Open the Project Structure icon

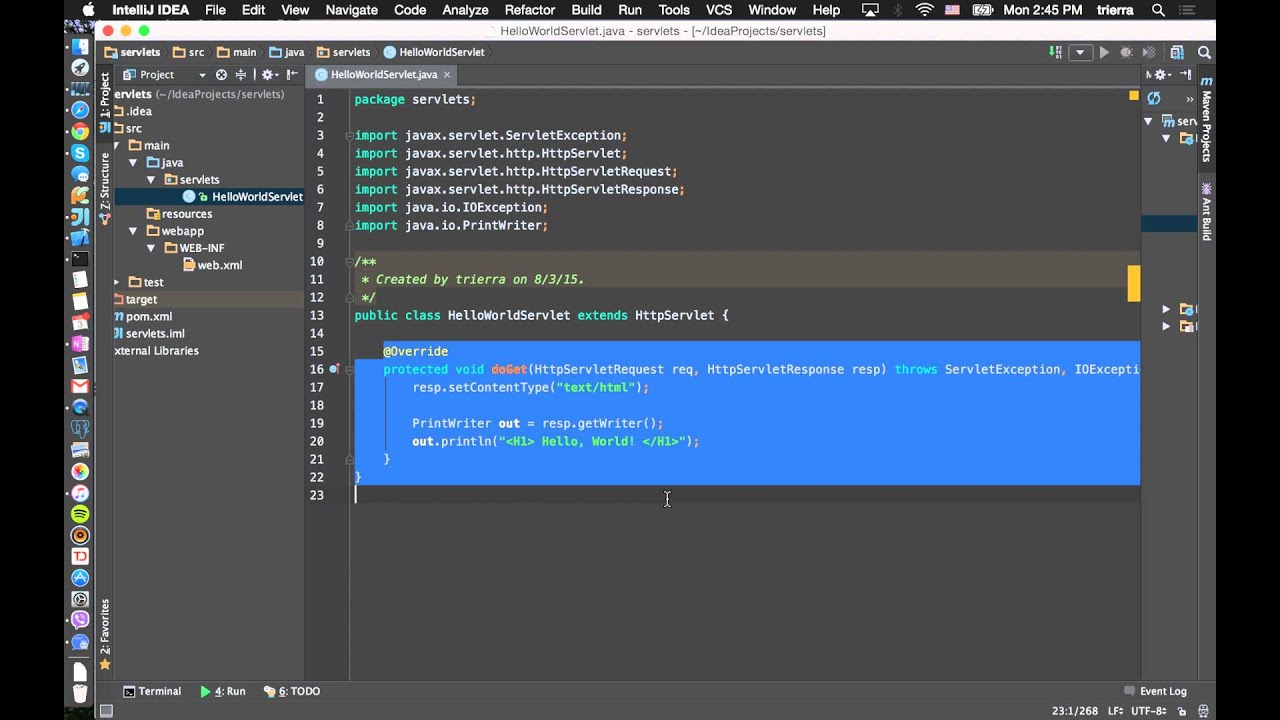pos(1177,52)
